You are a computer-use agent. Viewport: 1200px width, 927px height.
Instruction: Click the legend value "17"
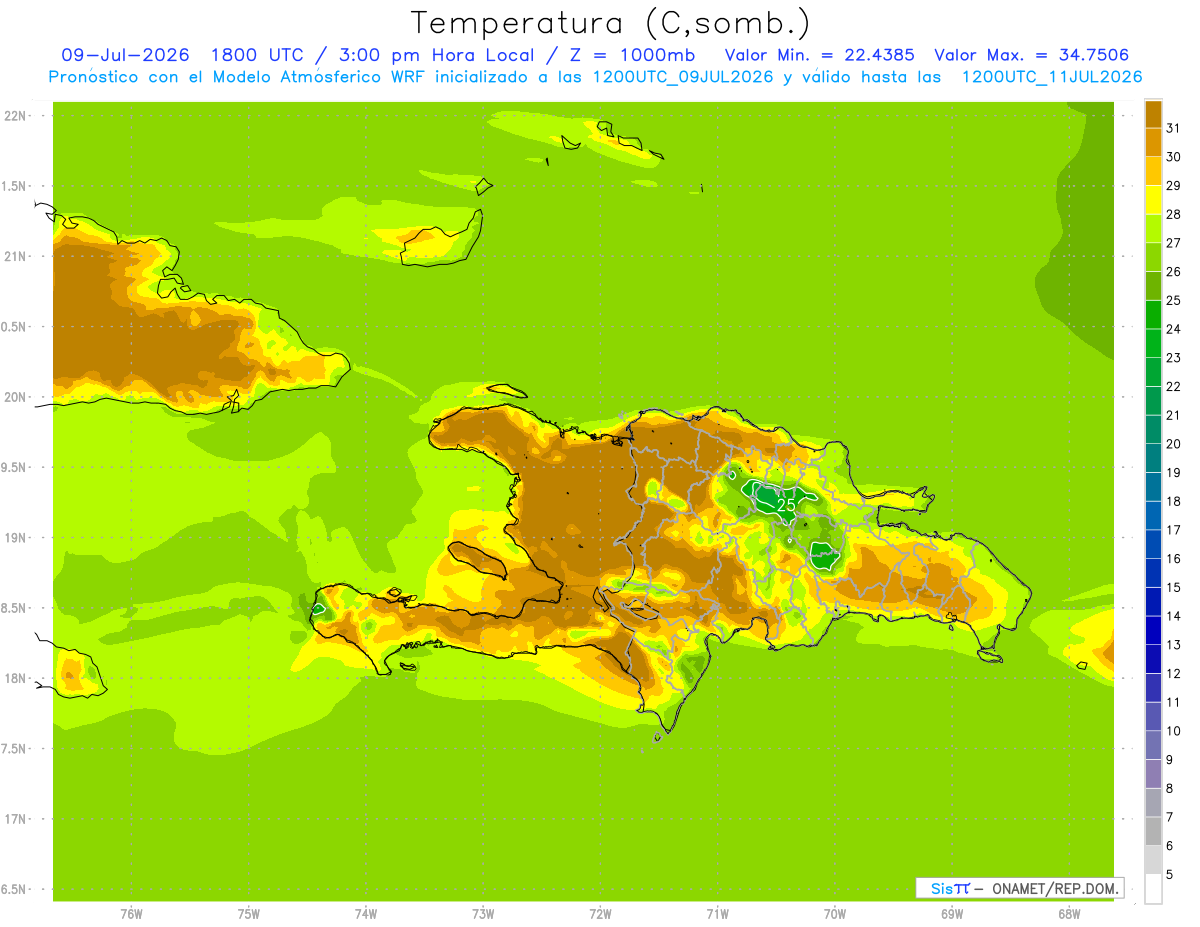coord(1174,530)
